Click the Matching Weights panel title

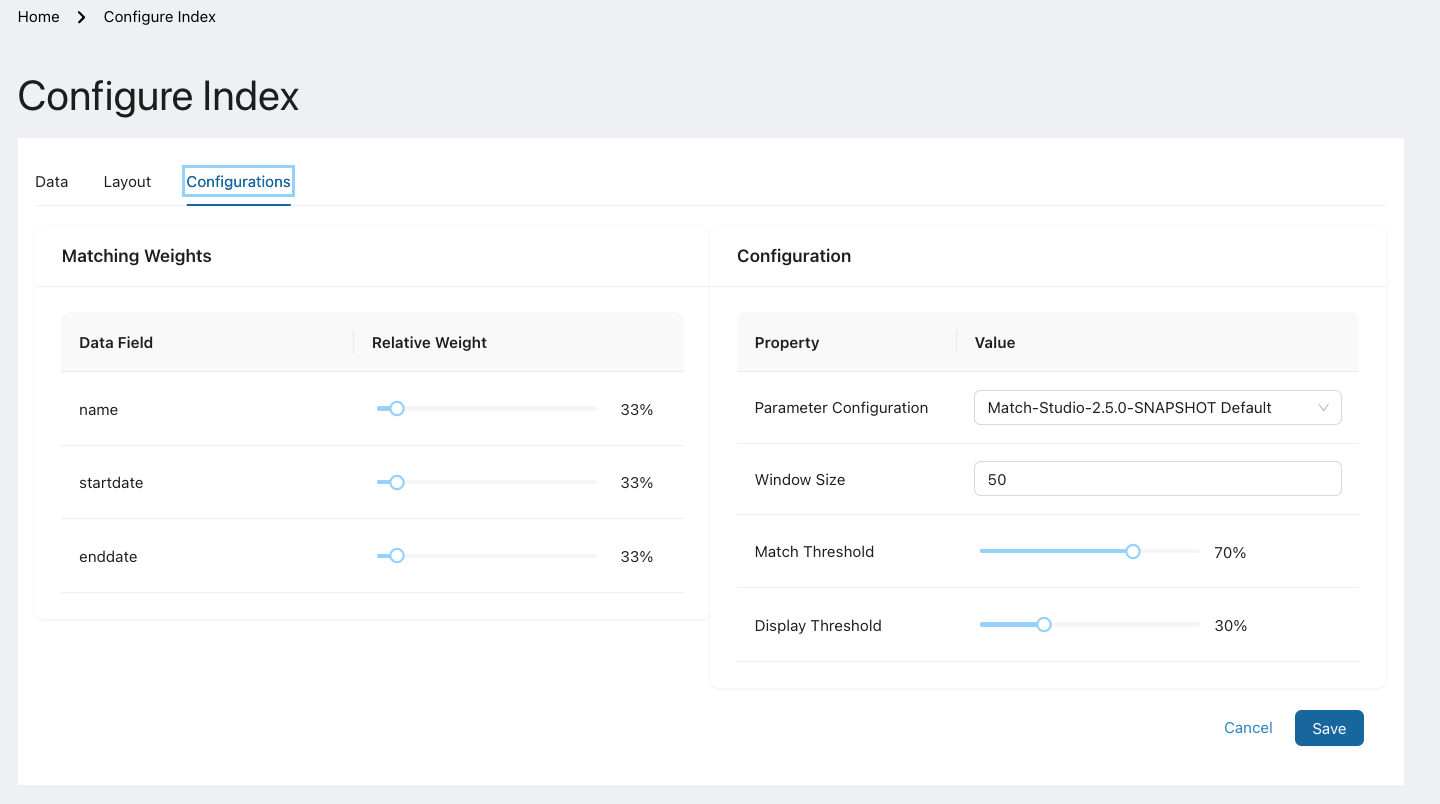[x=137, y=256]
